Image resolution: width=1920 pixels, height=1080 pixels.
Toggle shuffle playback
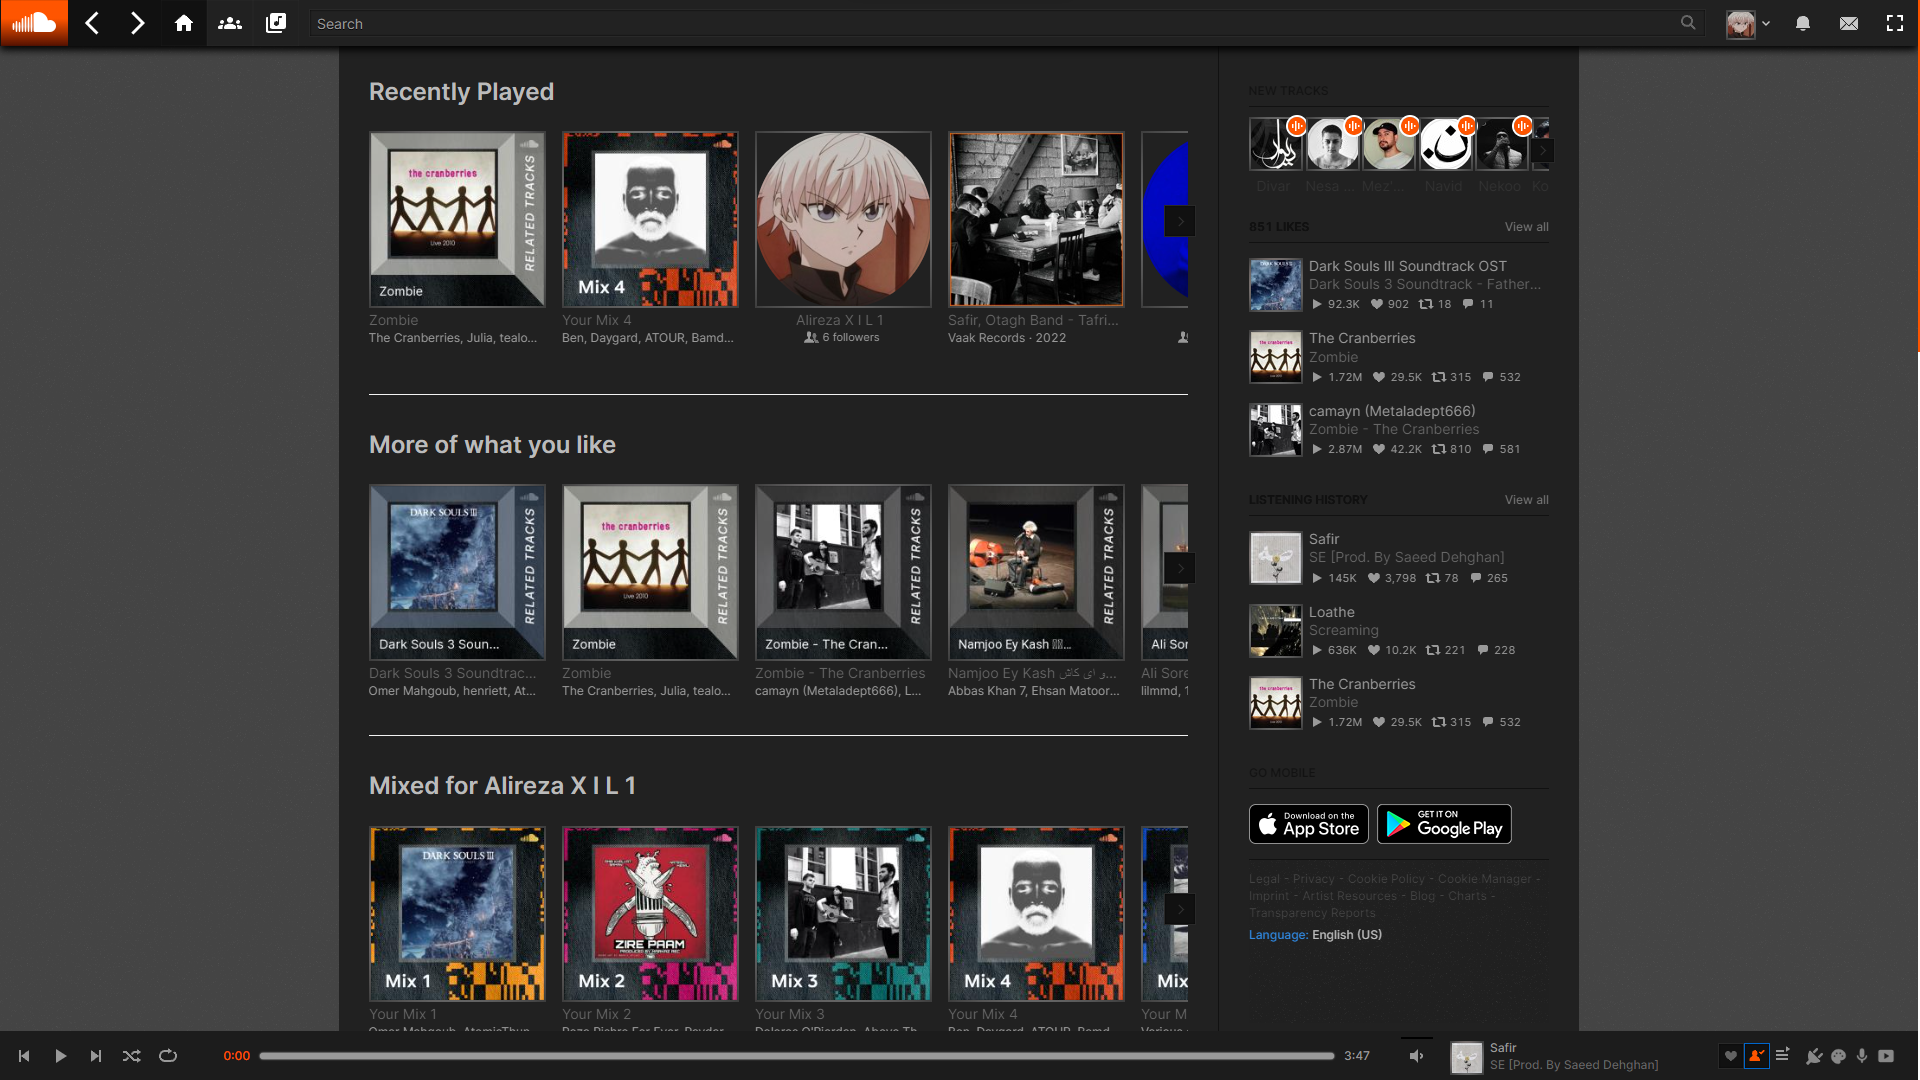pos(131,1056)
